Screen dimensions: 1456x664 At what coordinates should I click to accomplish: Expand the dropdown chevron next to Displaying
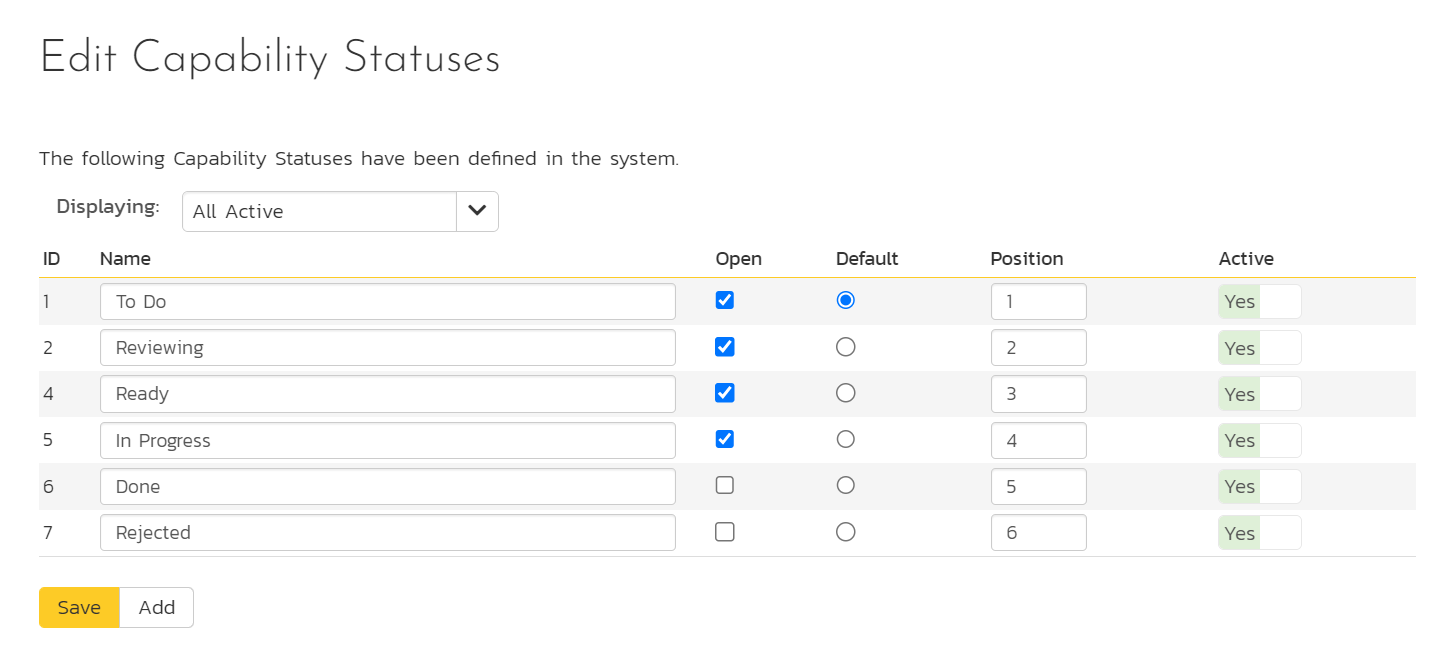[477, 211]
